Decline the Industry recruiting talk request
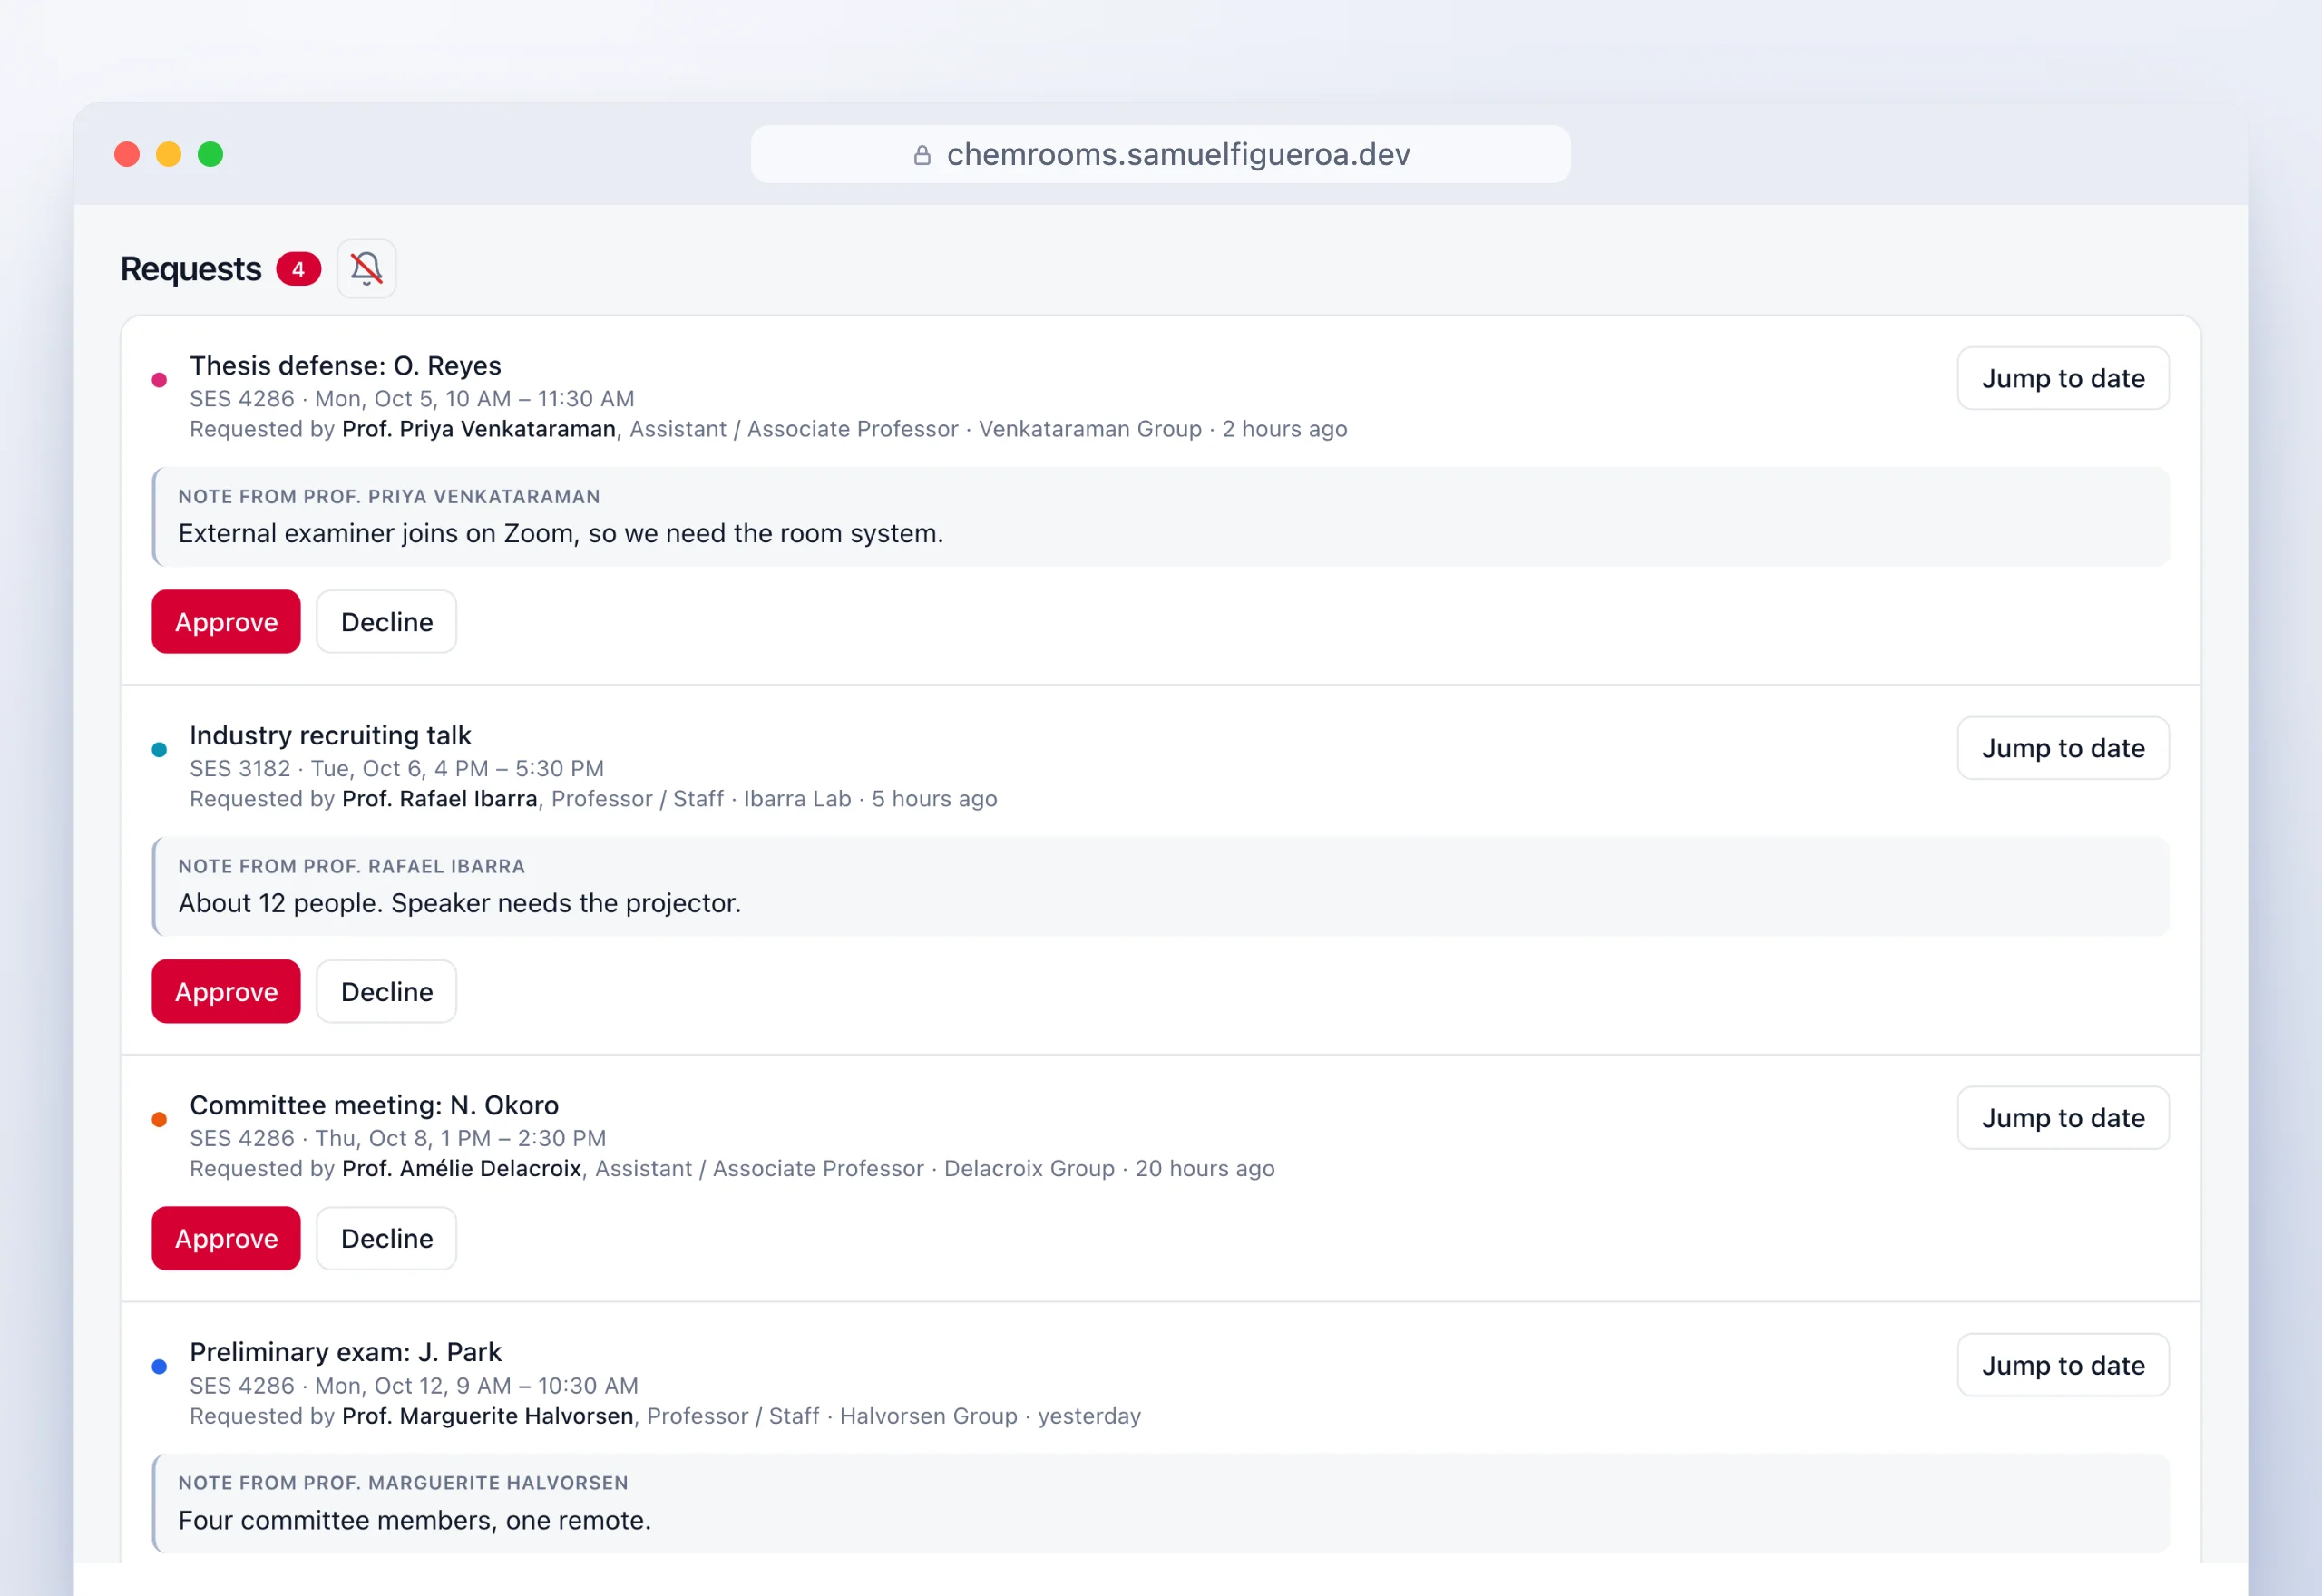Image resolution: width=2322 pixels, height=1596 pixels. [387, 992]
